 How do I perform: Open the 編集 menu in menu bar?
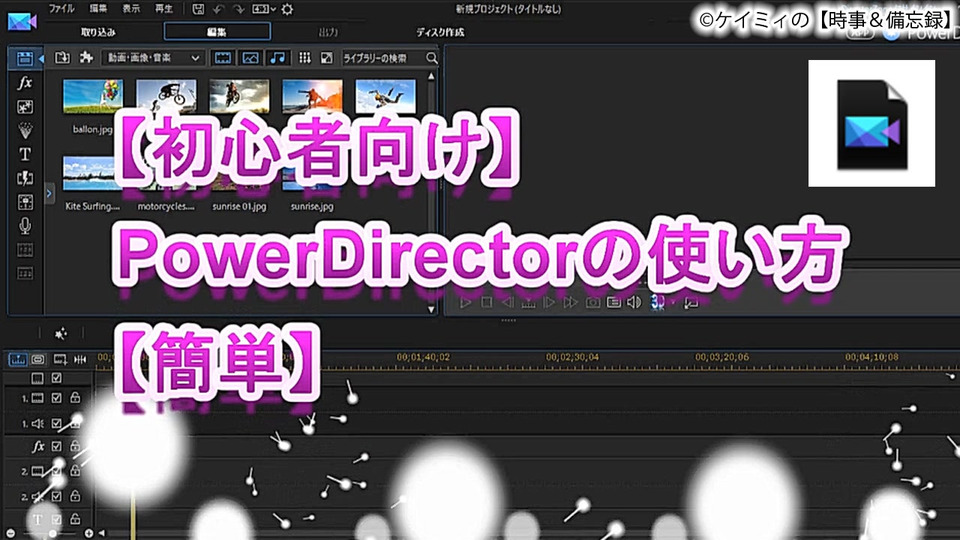coord(98,9)
